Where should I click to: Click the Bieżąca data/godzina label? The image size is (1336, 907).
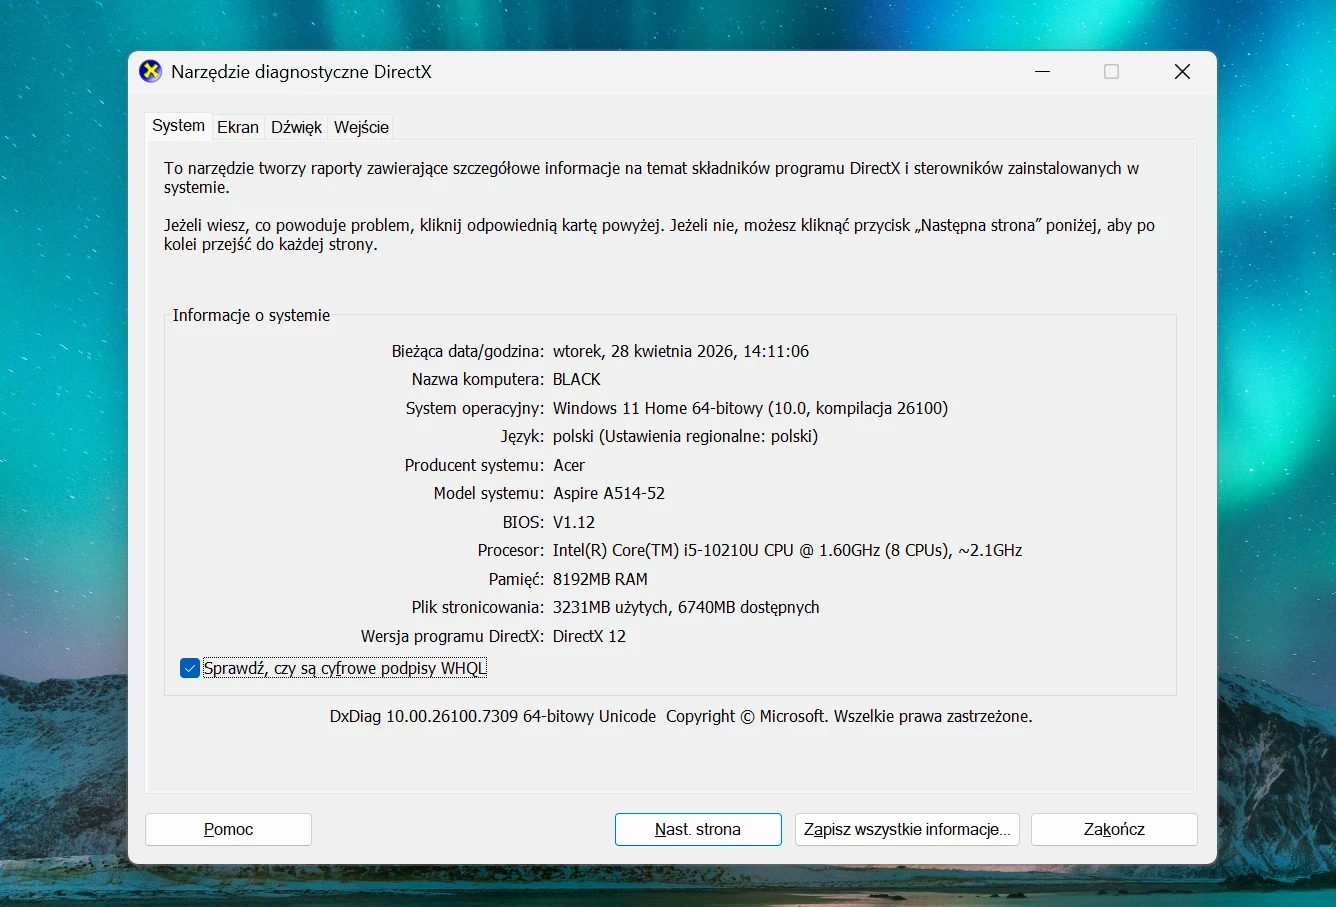tap(468, 351)
